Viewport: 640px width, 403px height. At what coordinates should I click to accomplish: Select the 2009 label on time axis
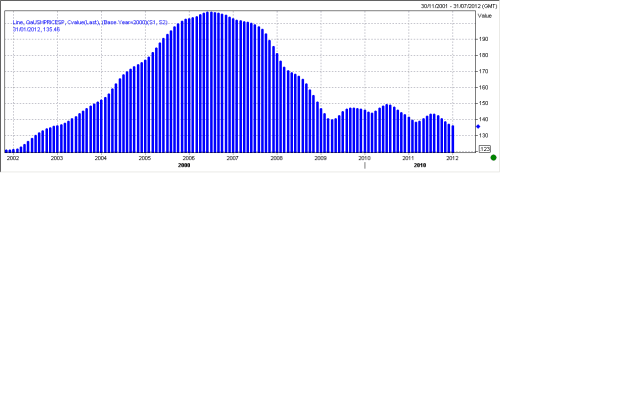(x=320, y=158)
